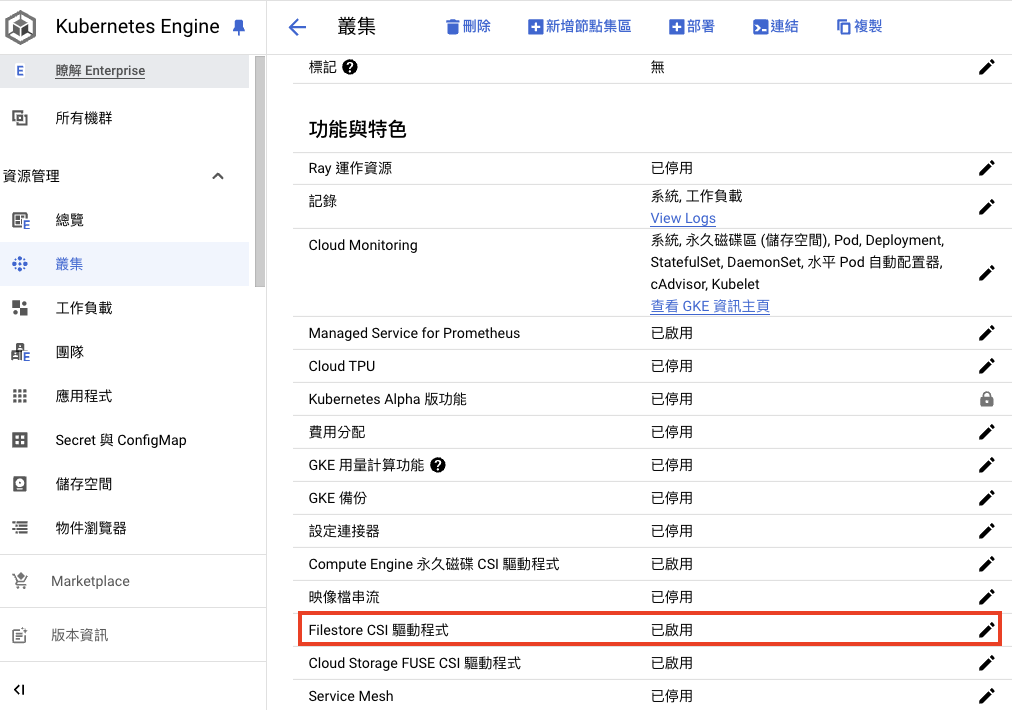Edit Cloud Storage FUSE CSI 驅動程式
1012x710 pixels.
[x=986, y=663]
